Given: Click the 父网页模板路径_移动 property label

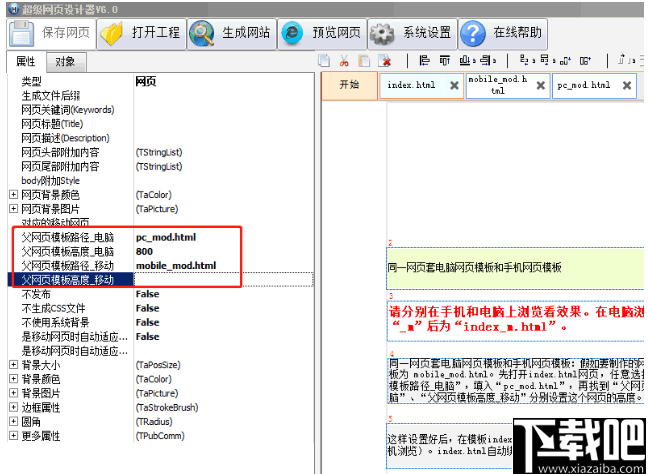Looking at the screenshot, I should (x=68, y=265).
